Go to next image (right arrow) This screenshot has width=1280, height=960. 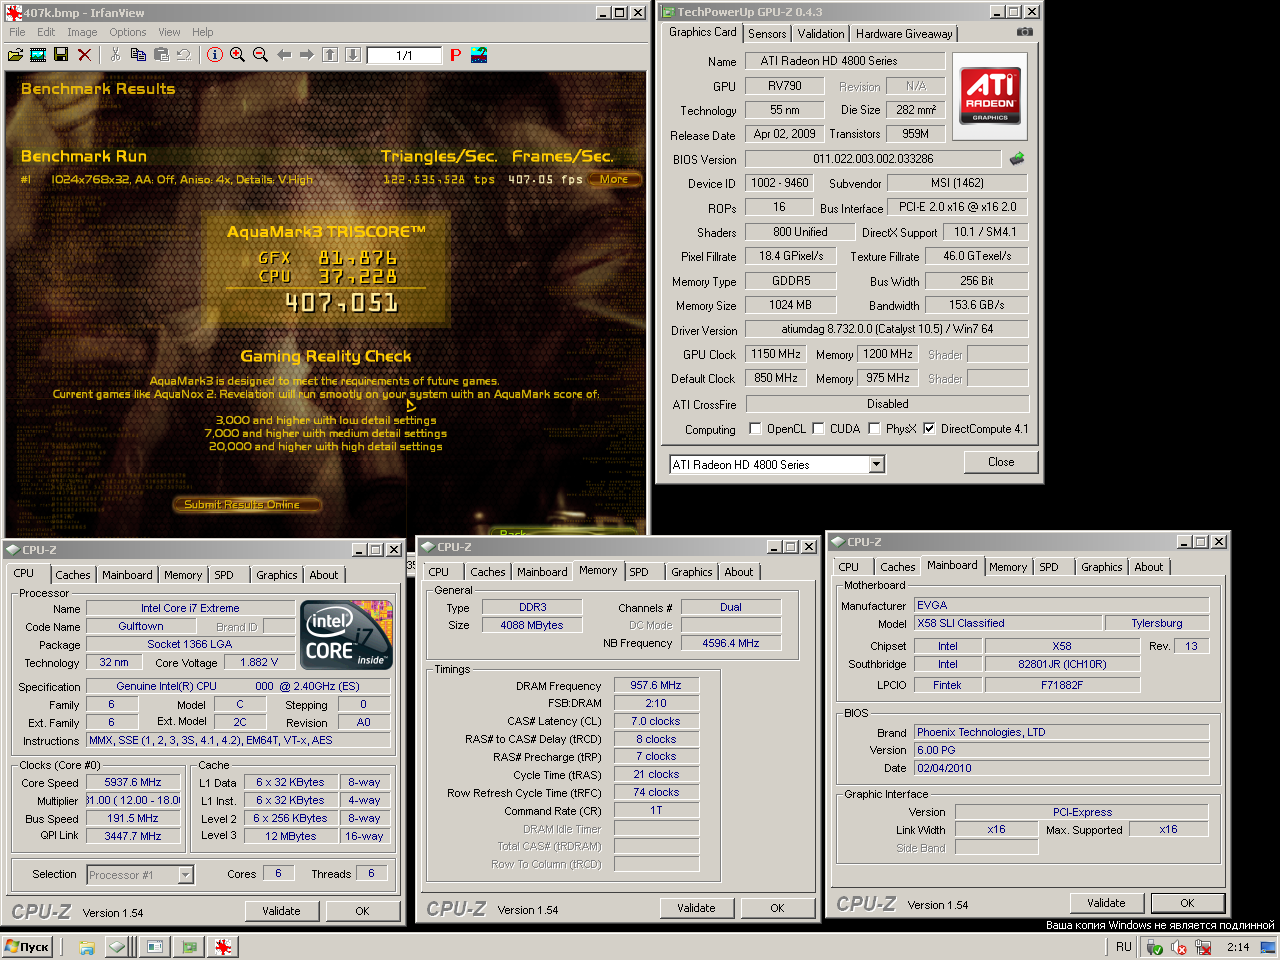[x=307, y=55]
